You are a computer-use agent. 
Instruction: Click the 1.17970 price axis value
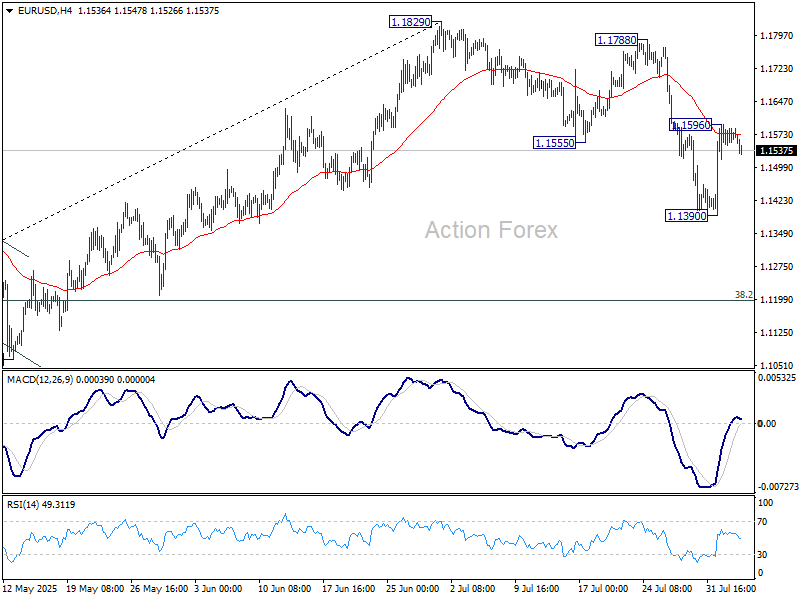pos(777,36)
